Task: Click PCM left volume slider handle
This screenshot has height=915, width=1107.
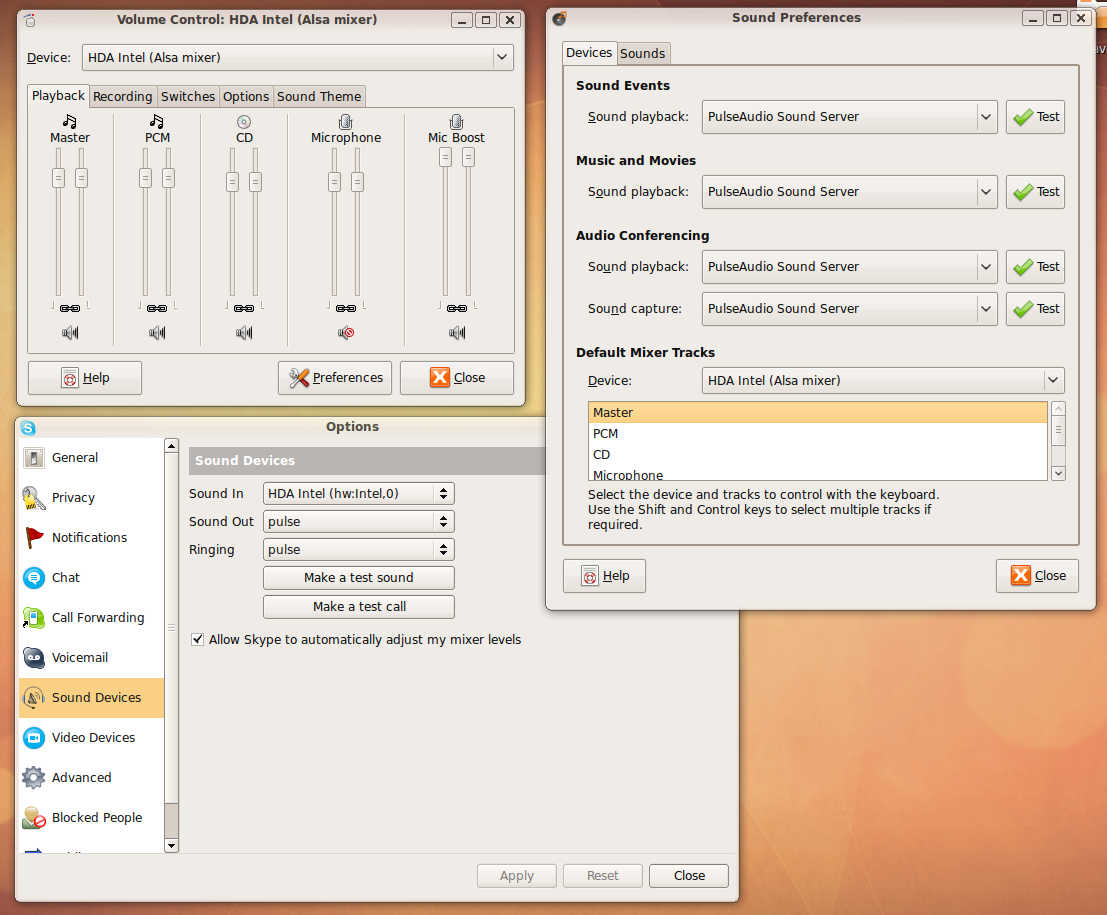Action: coord(145,178)
